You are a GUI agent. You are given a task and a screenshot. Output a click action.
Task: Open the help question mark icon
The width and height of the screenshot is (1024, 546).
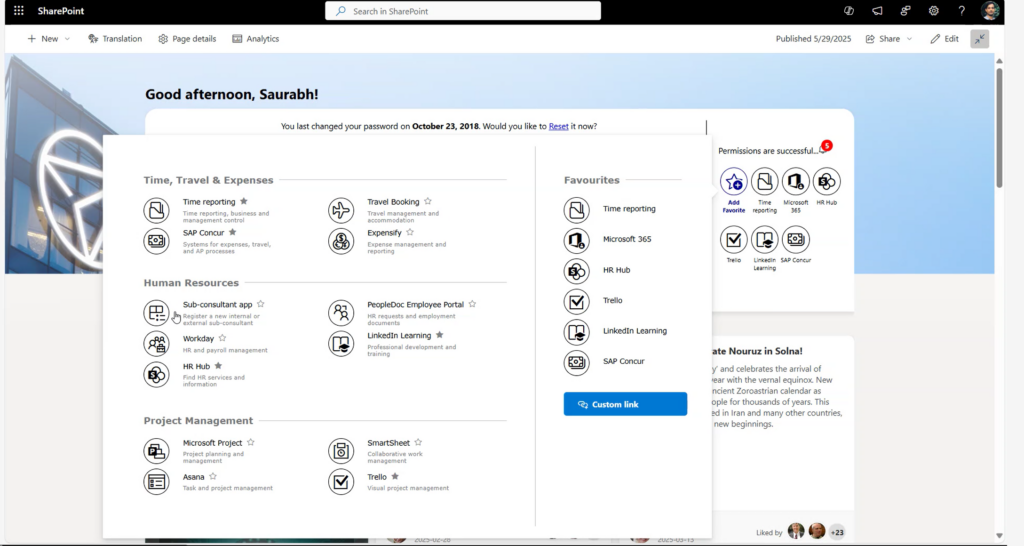pos(961,11)
